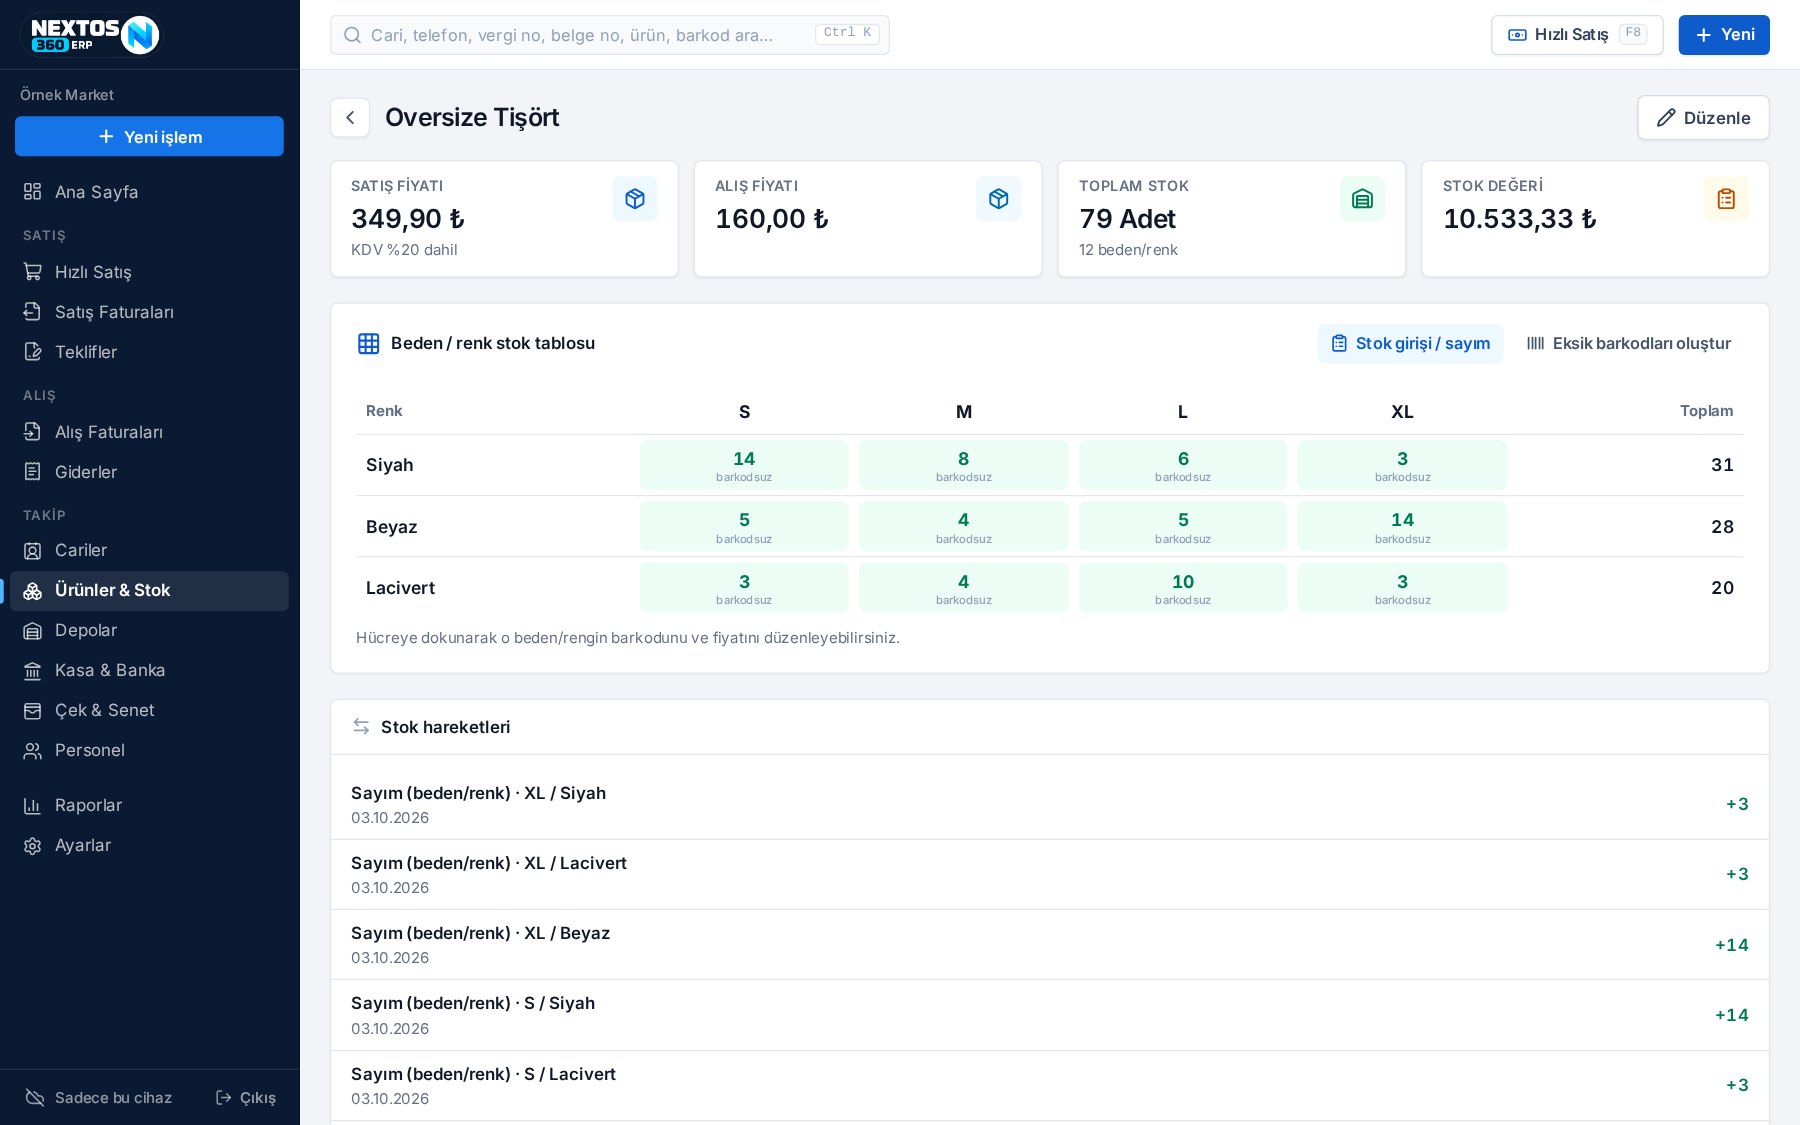Open Raporlar from the sidebar

tap(150, 805)
